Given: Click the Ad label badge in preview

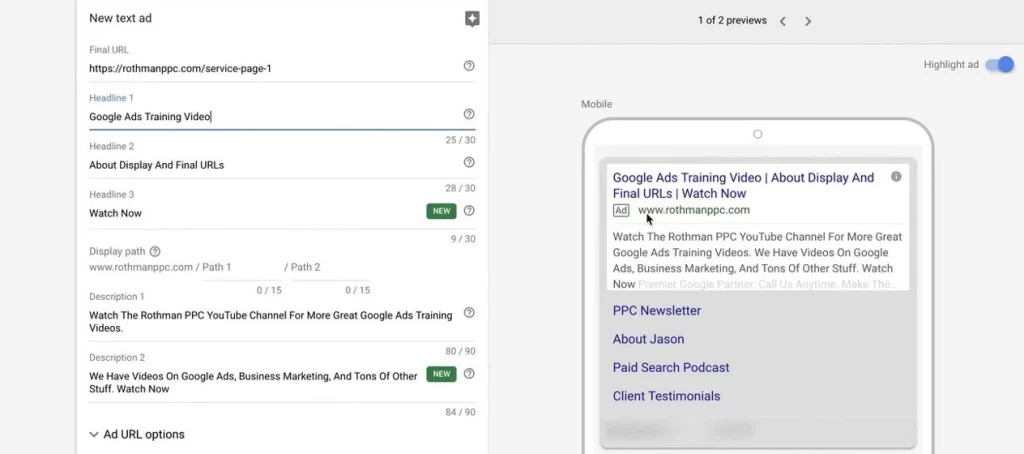Looking at the screenshot, I should pos(620,210).
